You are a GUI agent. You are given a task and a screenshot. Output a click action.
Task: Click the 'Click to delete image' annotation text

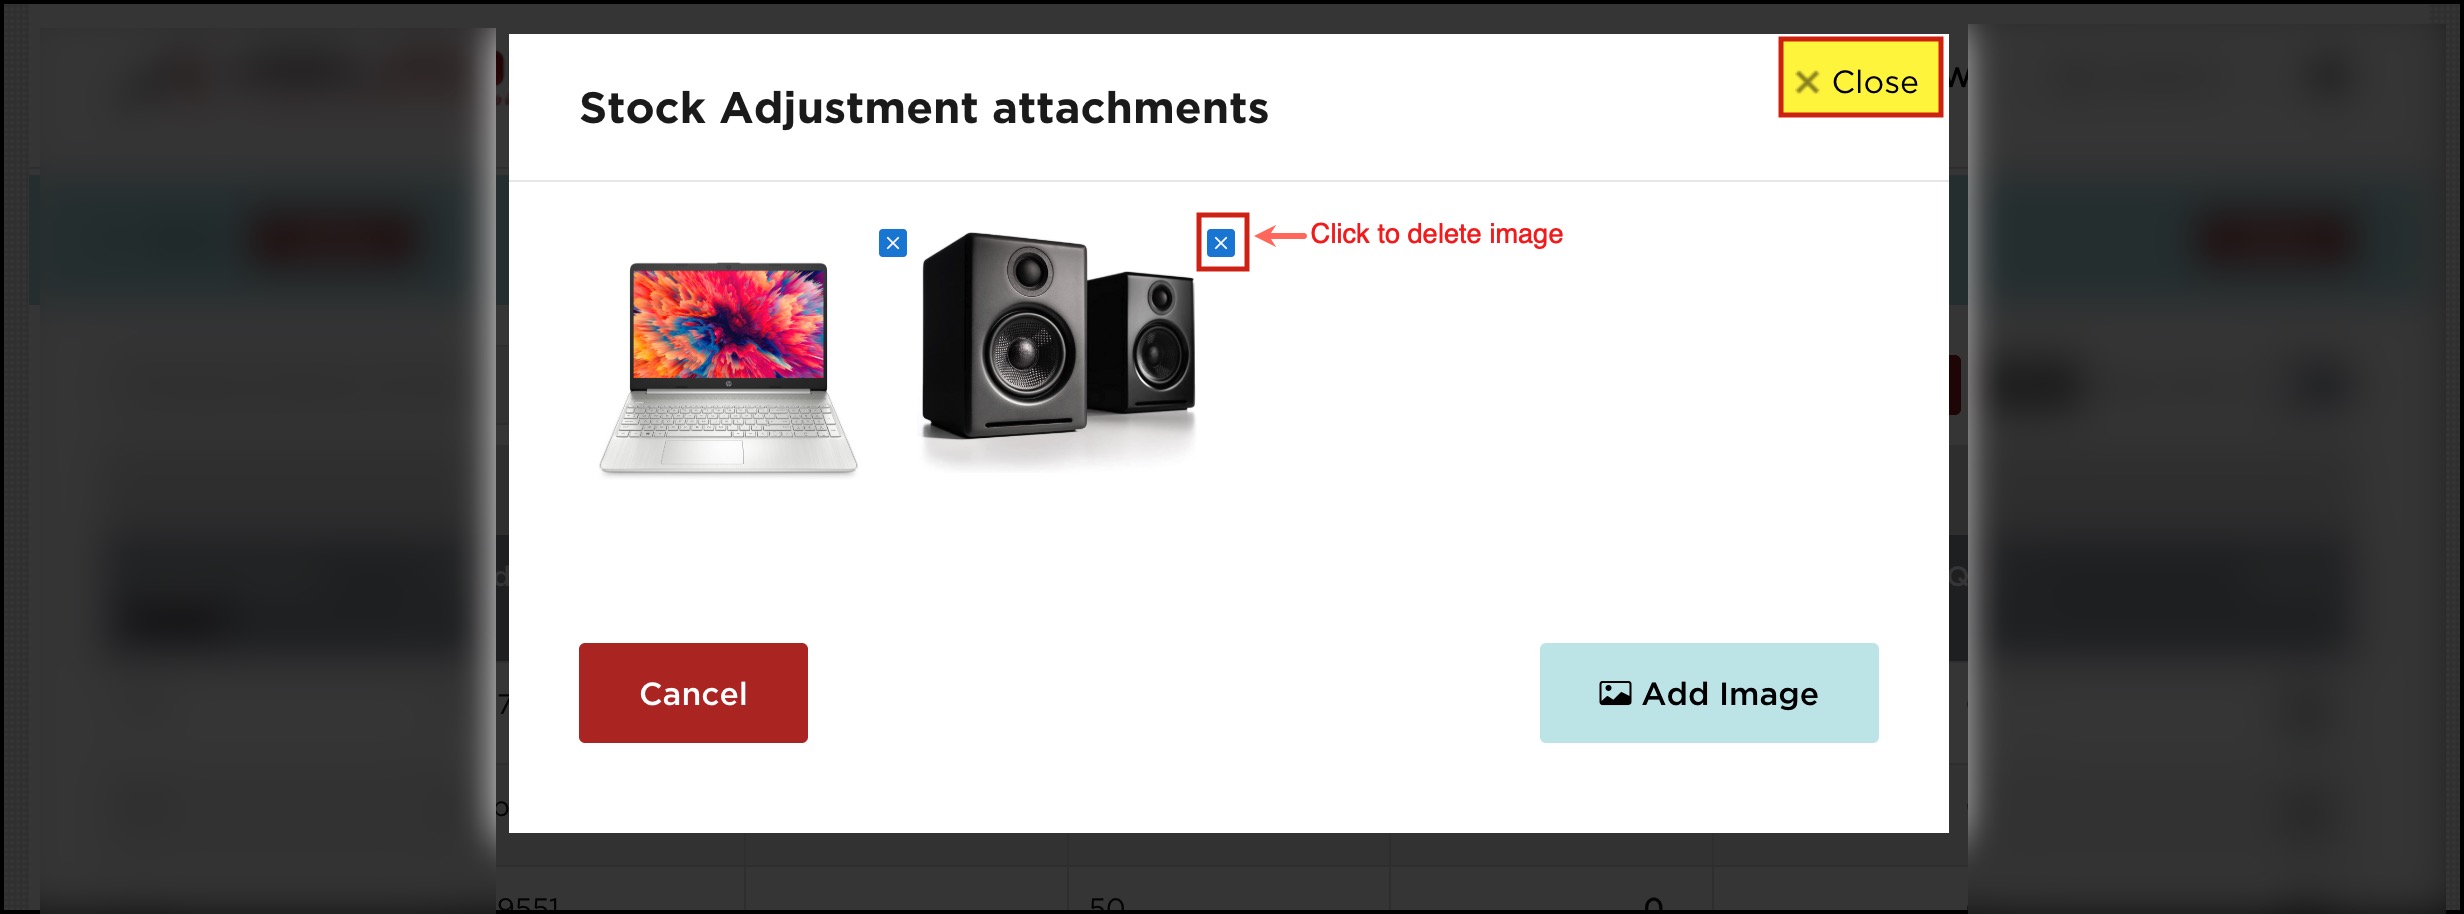coord(1436,234)
